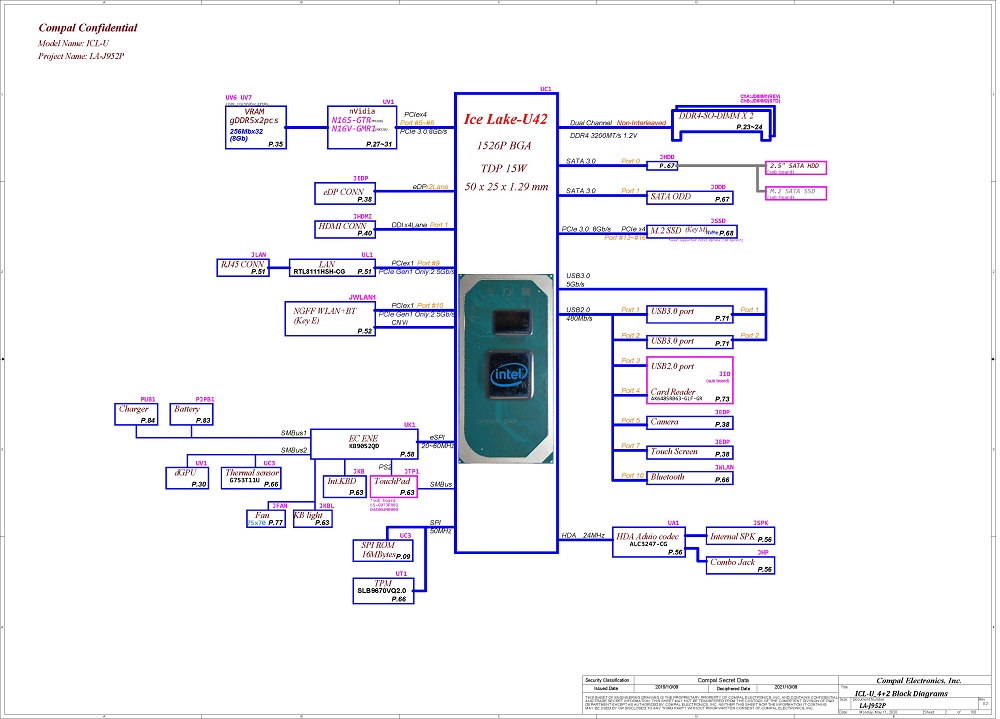1000x719 pixels.
Task: Select the RJ45 CONN block
Action: point(243,268)
